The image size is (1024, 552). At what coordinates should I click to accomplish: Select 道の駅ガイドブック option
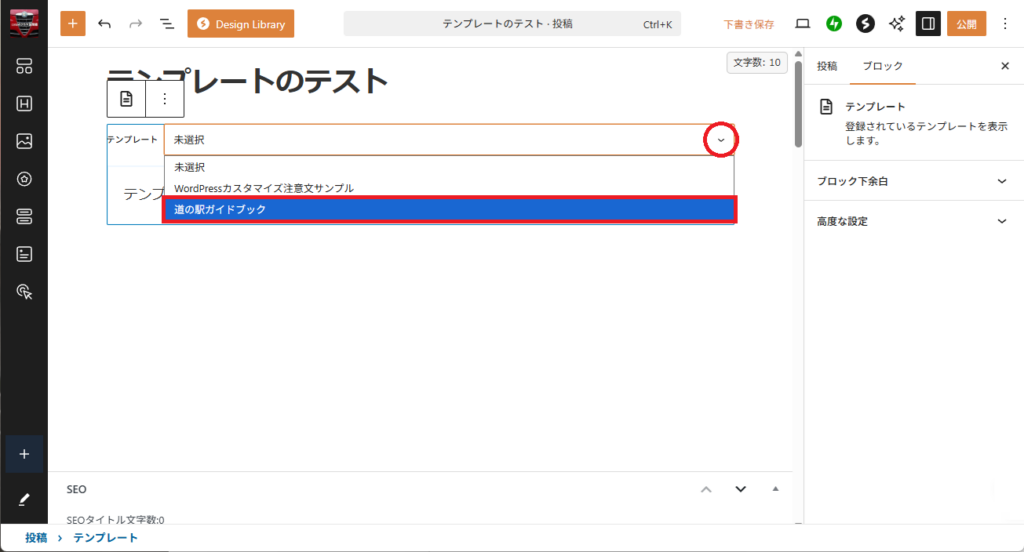[449, 210]
